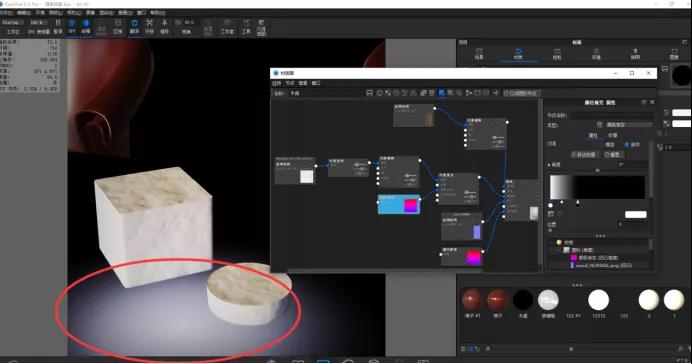Switch to the Properties subtab in node panel
The width and height of the screenshot is (692, 364).
tap(593, 135)
